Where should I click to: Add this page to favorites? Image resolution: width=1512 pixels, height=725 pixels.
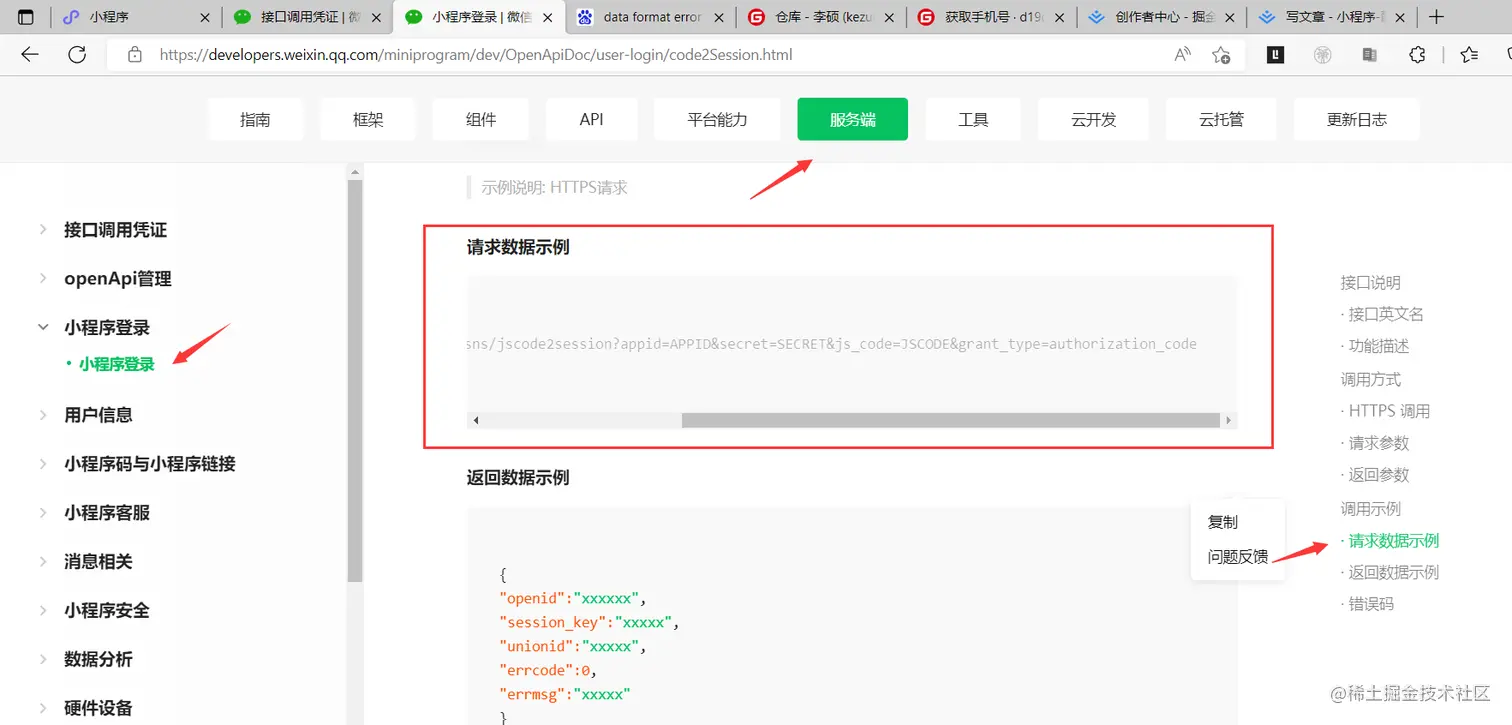1221,55
